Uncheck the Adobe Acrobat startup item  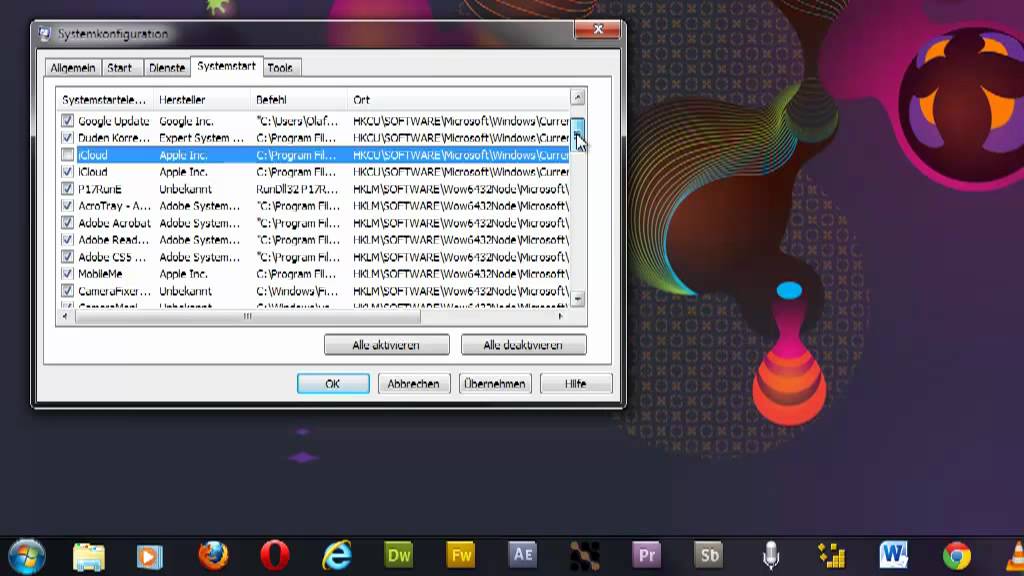pyautogui.click(x=67, y=223)
